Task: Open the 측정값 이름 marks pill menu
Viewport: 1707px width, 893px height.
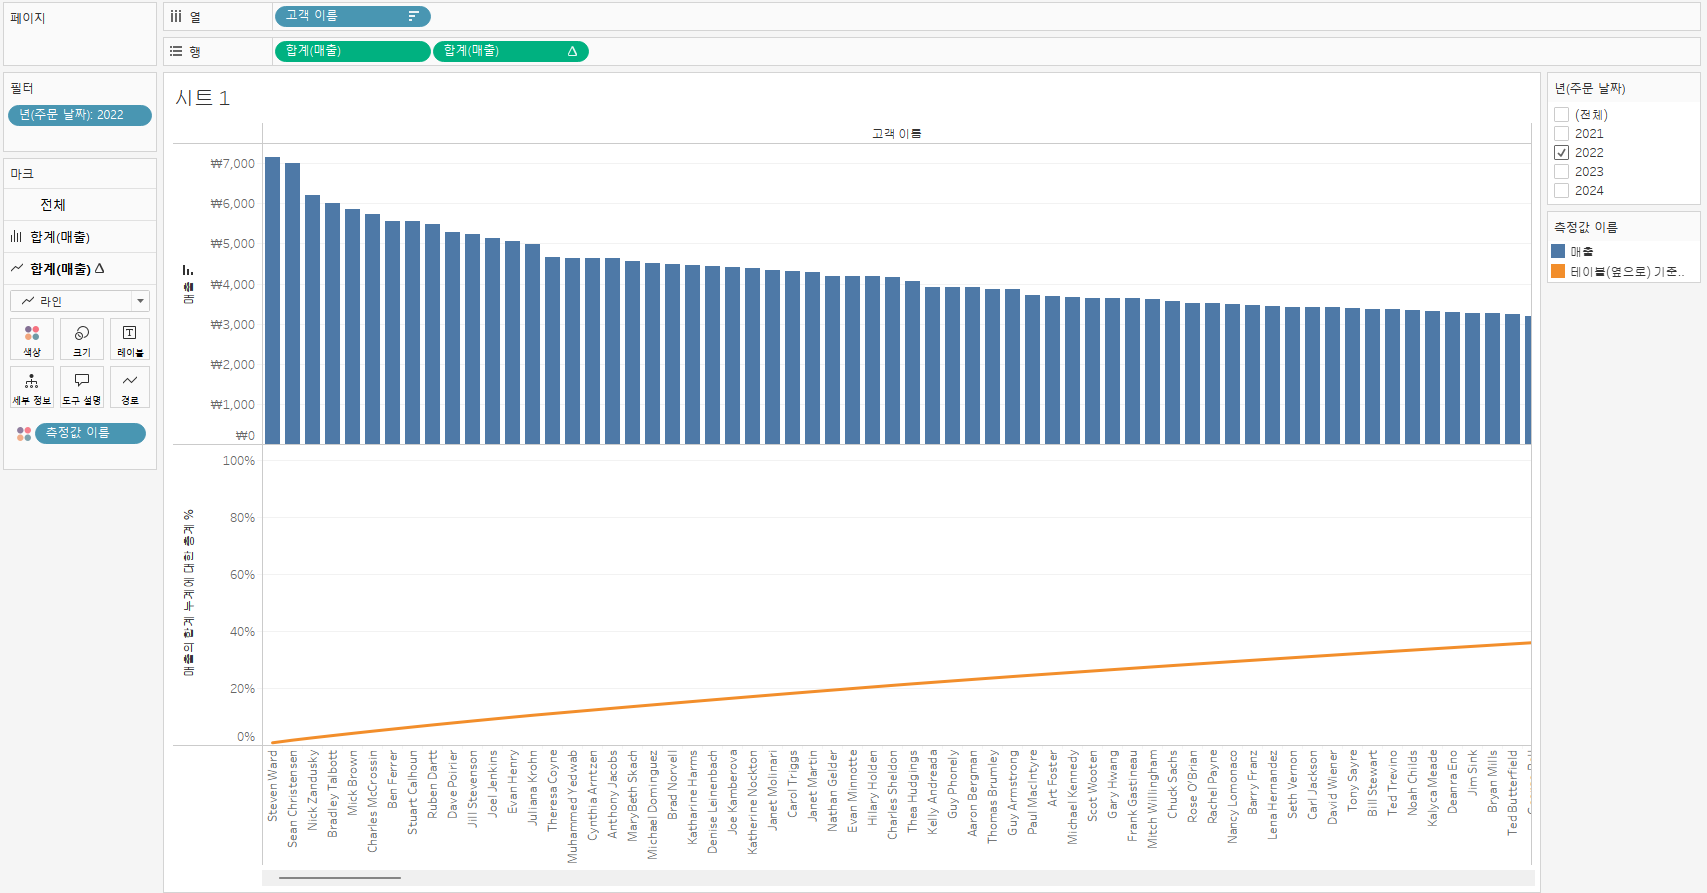Action: (x=90, y=433)
